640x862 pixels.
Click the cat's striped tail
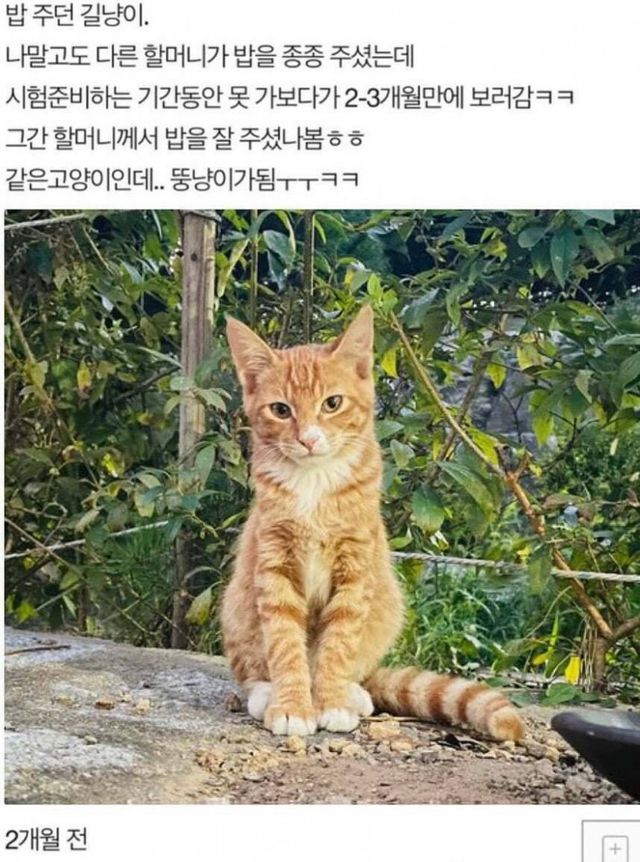pos(446,701)
